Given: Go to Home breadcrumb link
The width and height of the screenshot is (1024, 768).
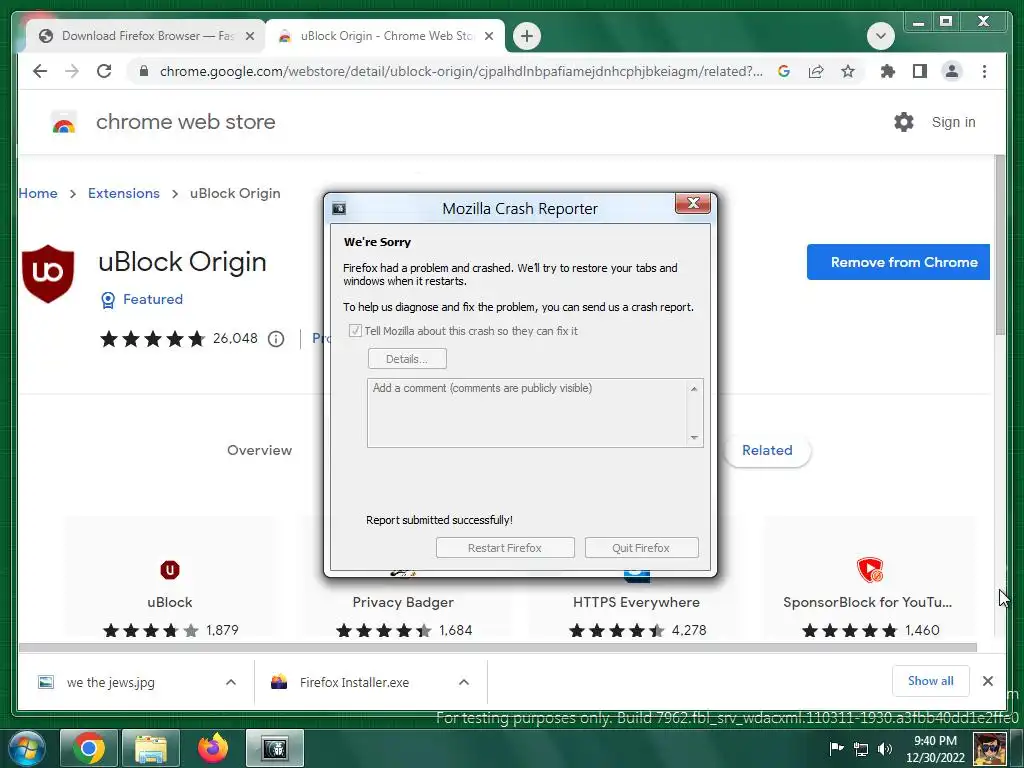Looking at the screenshot, I should click(38, 193).
